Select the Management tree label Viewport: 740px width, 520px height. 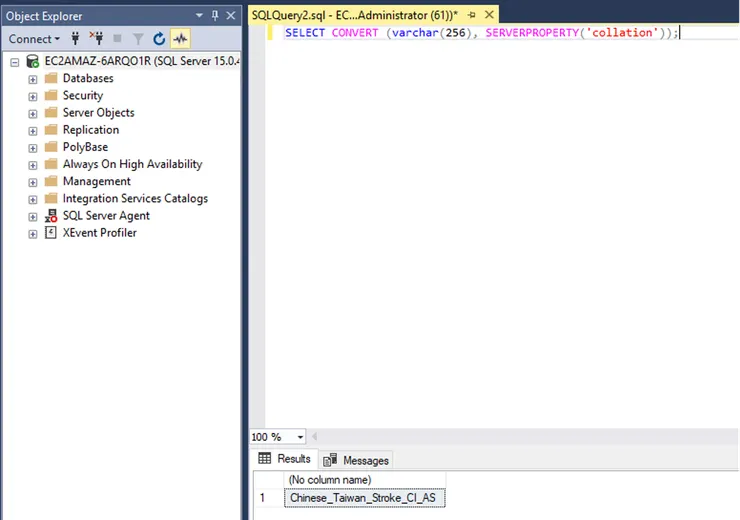pyautogui.click(x=97, y=181)
